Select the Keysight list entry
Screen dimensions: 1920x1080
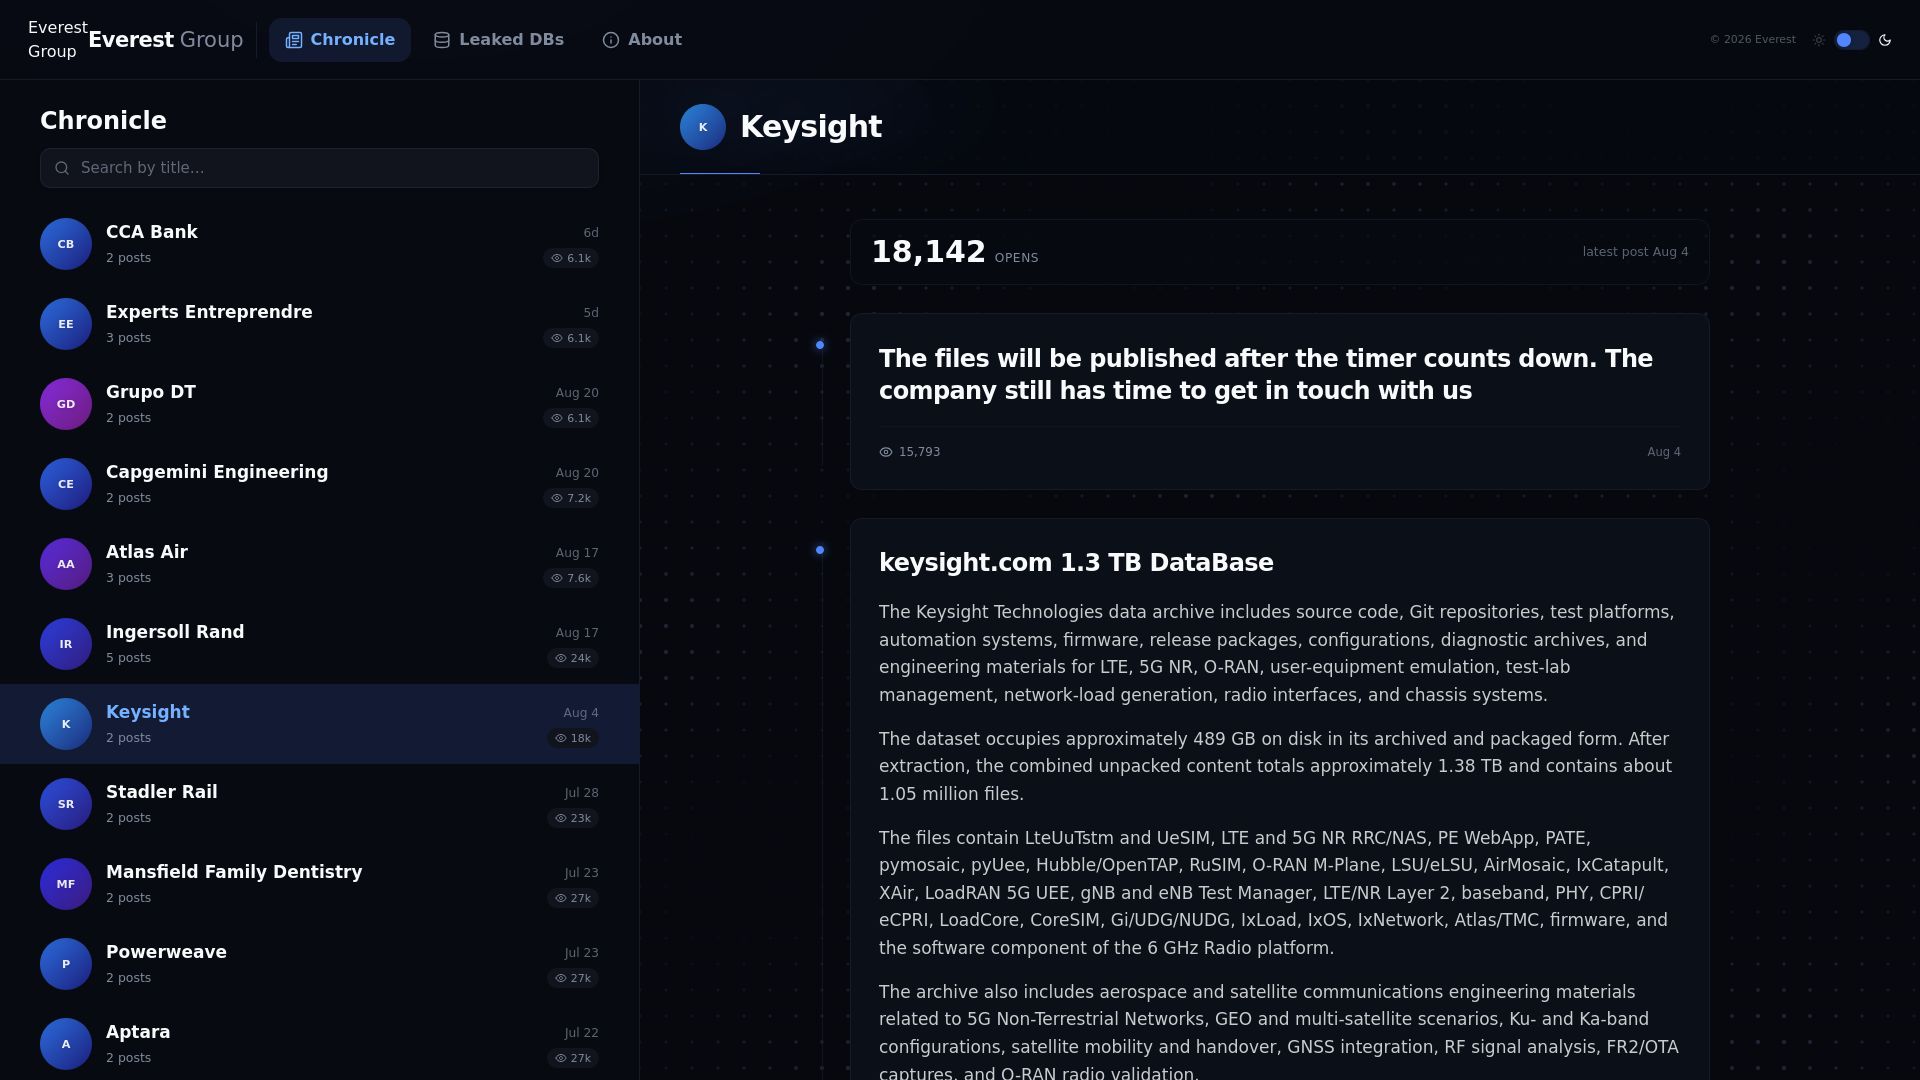(x=319, y=724)
